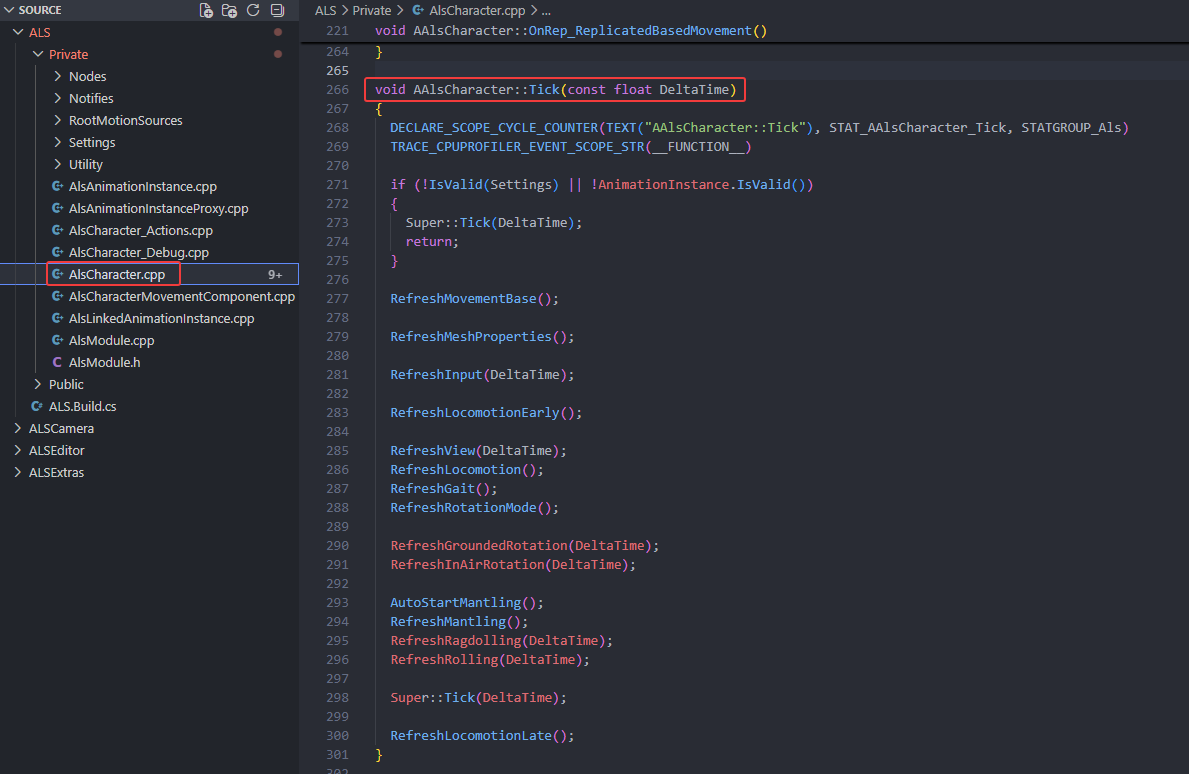Expand the Public folder
1189x774 pixels.
click(38, 384)
